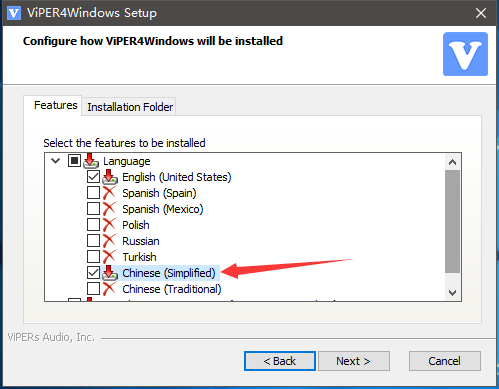Screen dimensions: 499x389
Task: Click the red X icon beside Polish
Action: click(109, 225)
